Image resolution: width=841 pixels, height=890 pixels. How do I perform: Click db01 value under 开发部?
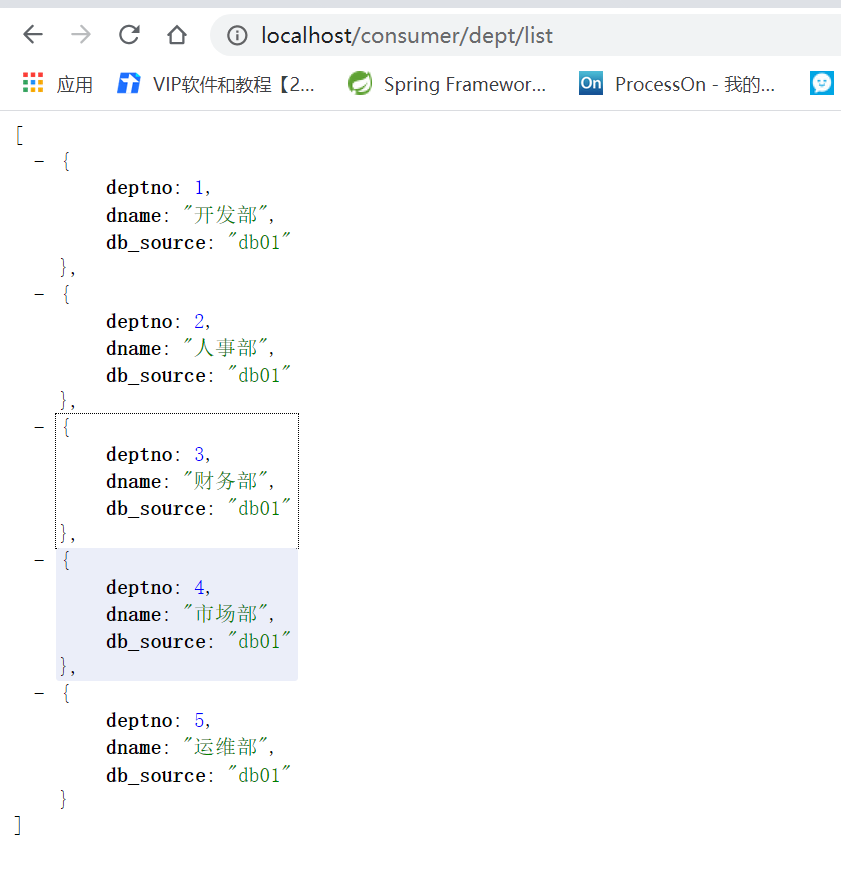(259, 242)
